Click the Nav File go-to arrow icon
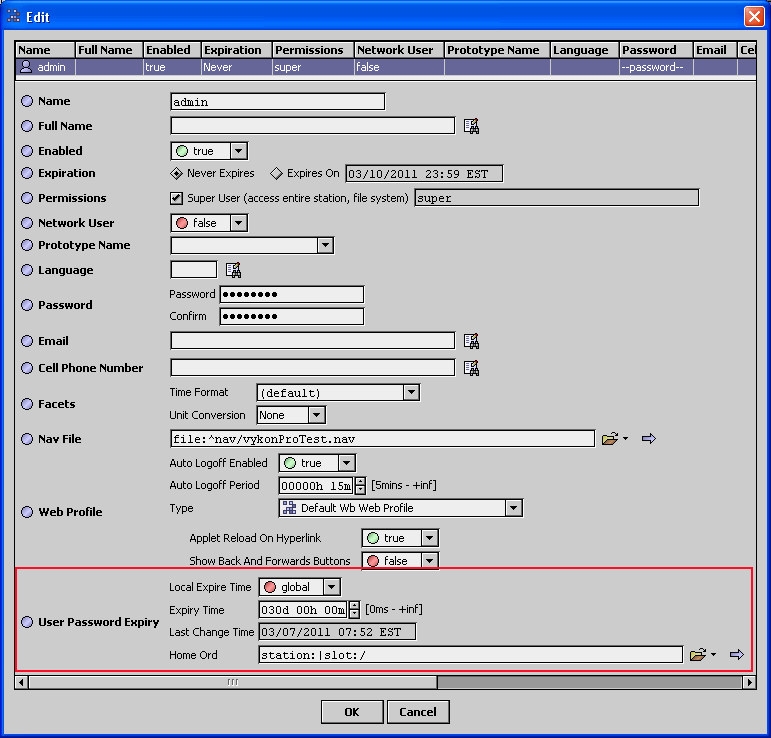The height and width of the screenshot is (738, 771). pyautogui.click(x=648, y=439)
